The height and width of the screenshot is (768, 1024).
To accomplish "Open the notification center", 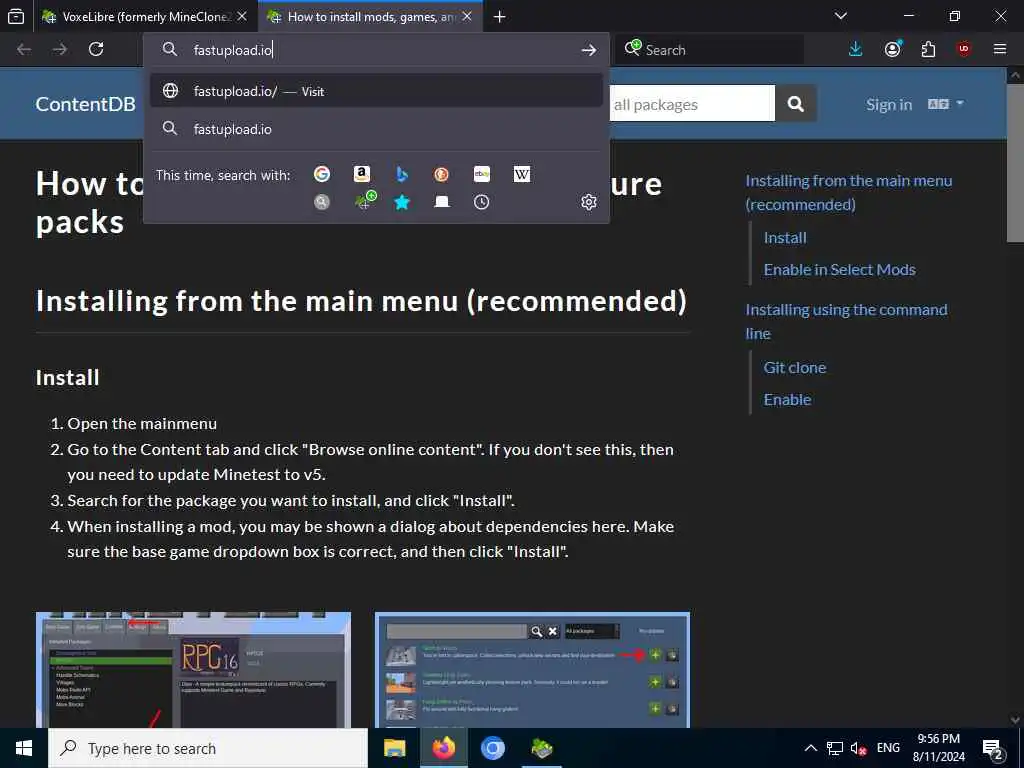I will pyautogui.click(x=993, y=749).
